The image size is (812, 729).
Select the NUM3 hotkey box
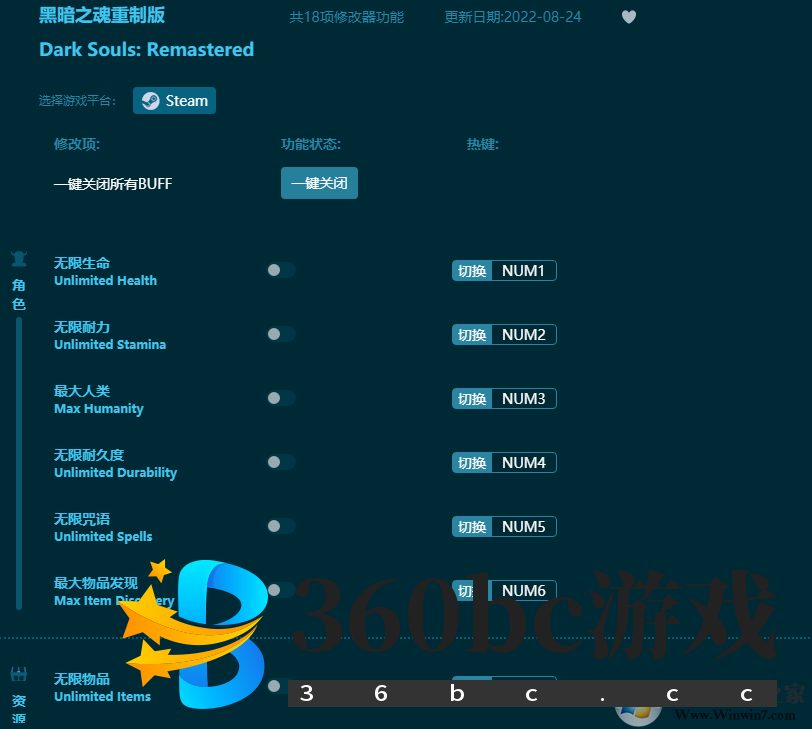[x=523, y=399]
